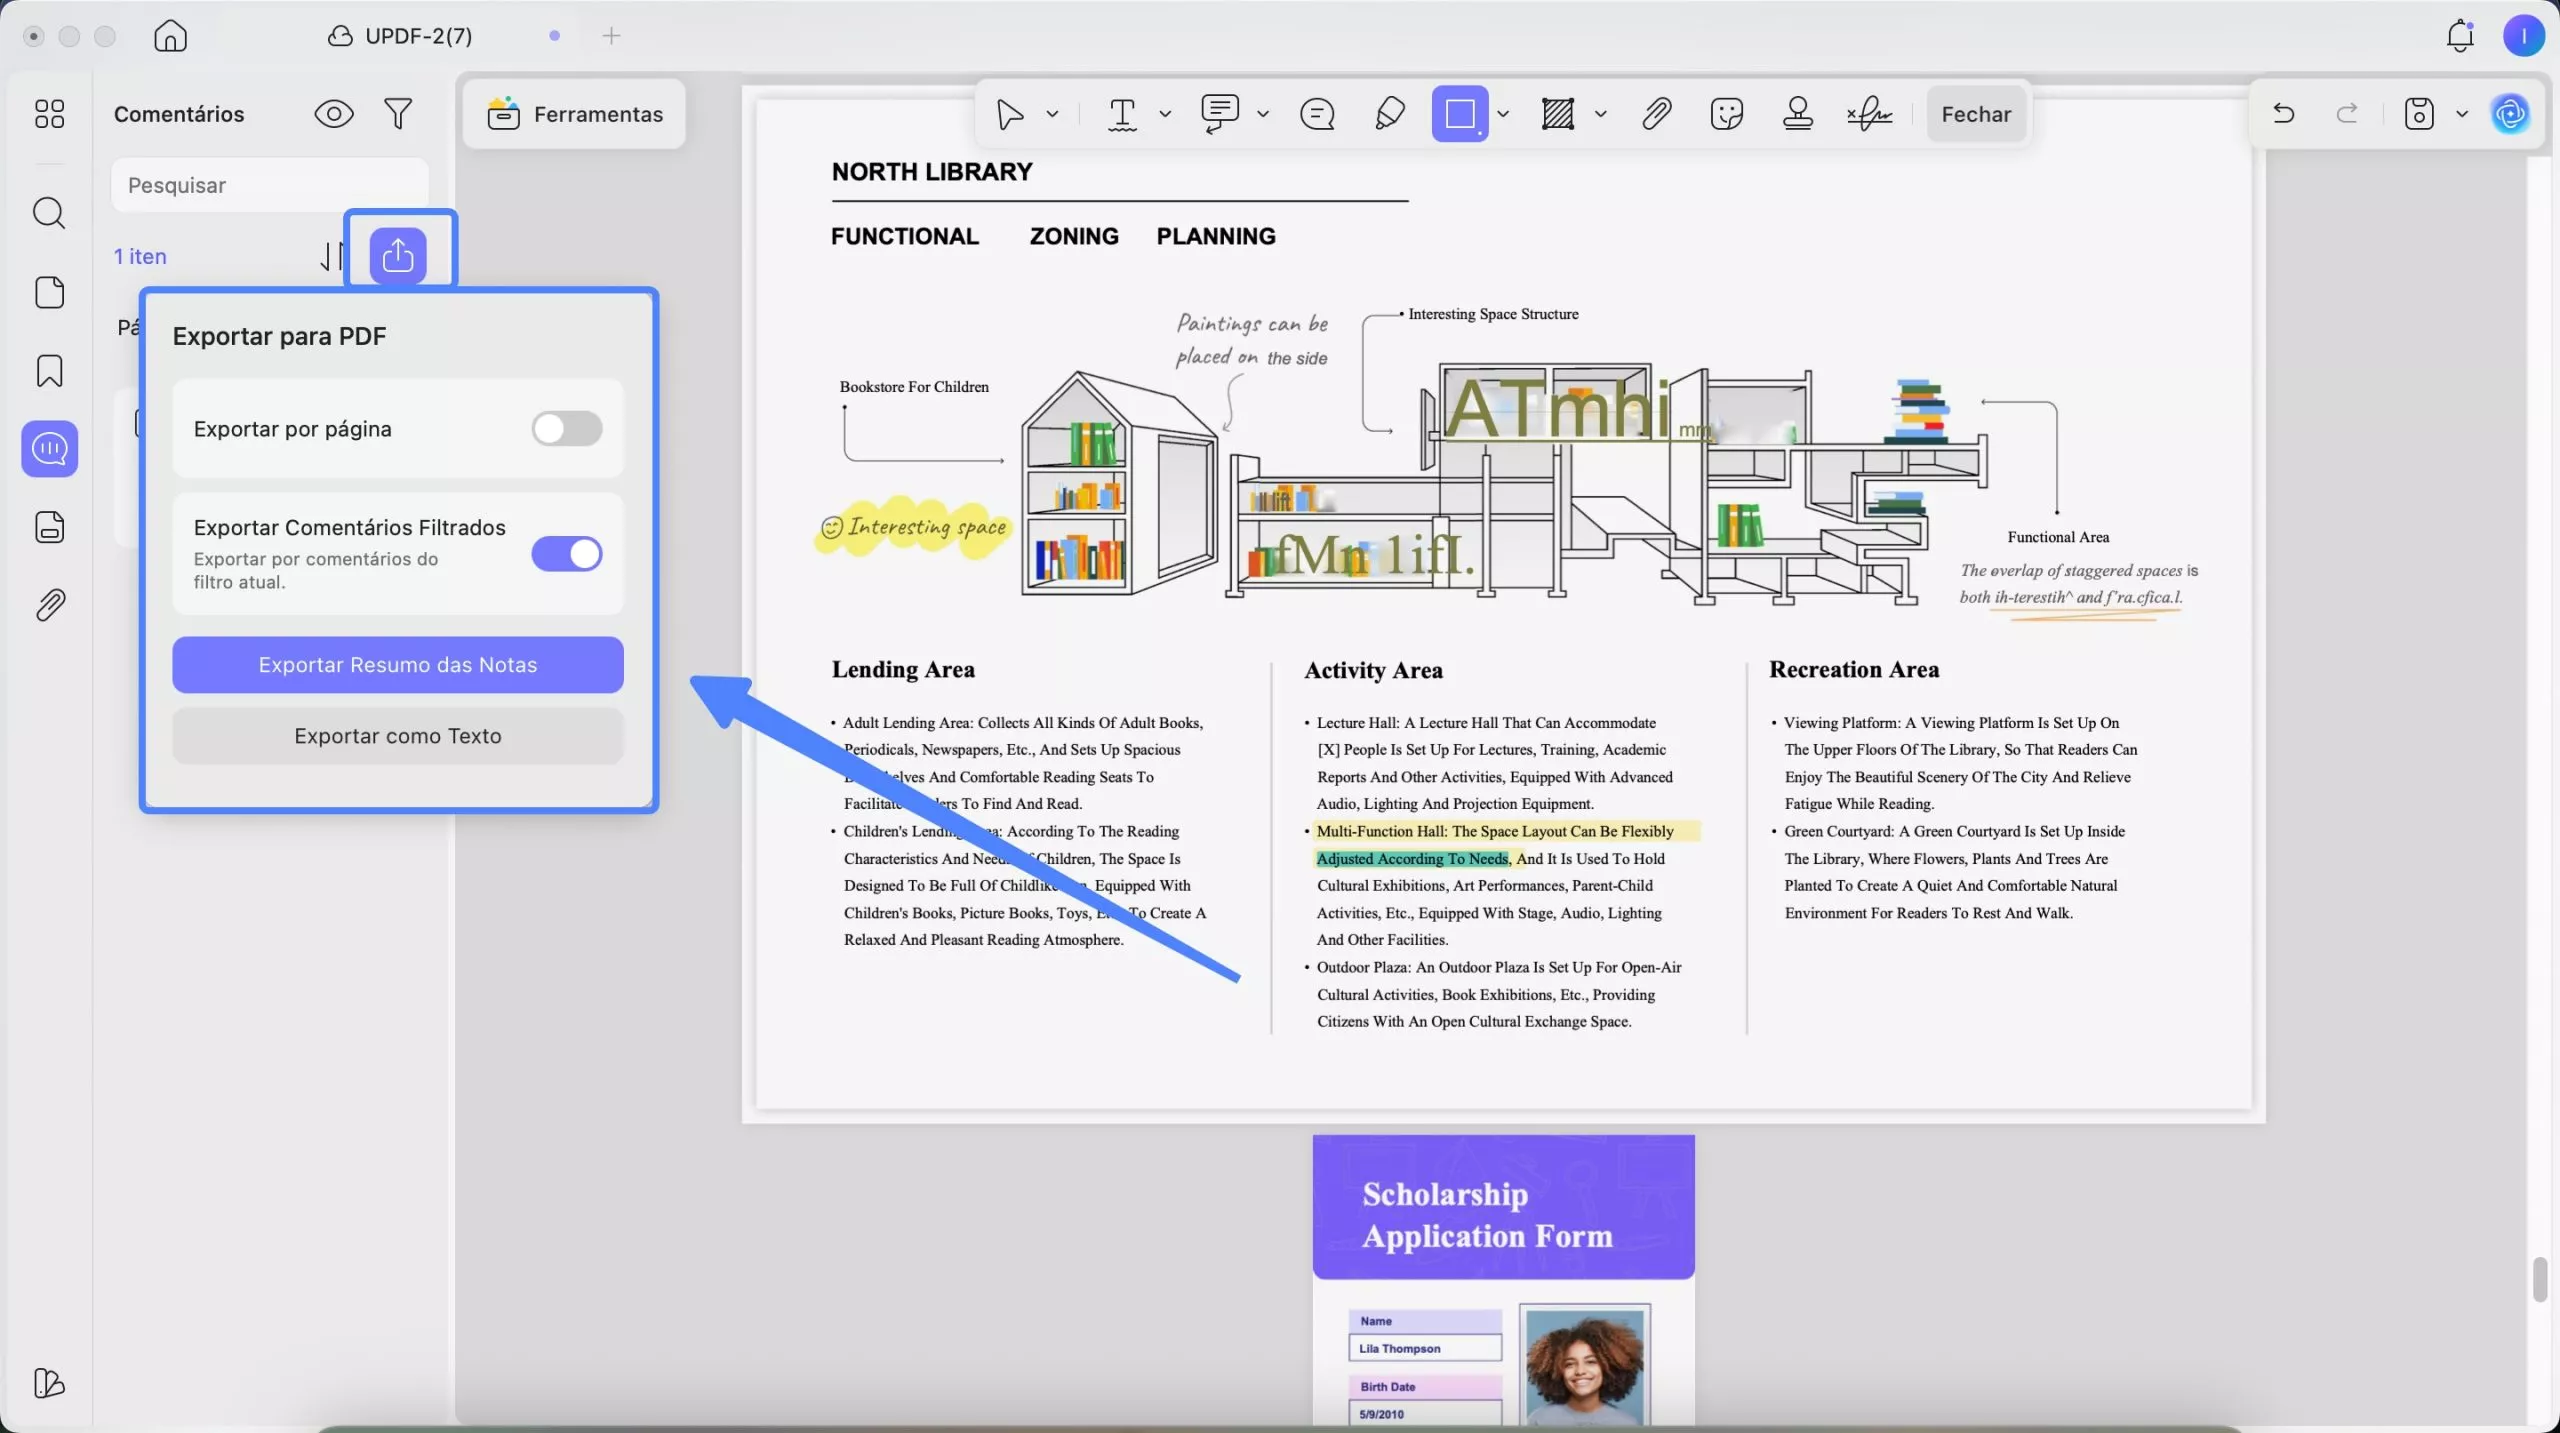Click the 'NORTH LIBRARY' heading
This screenshot has height=1433, width=2560.
pyautogui.click(x=932, y=172)
